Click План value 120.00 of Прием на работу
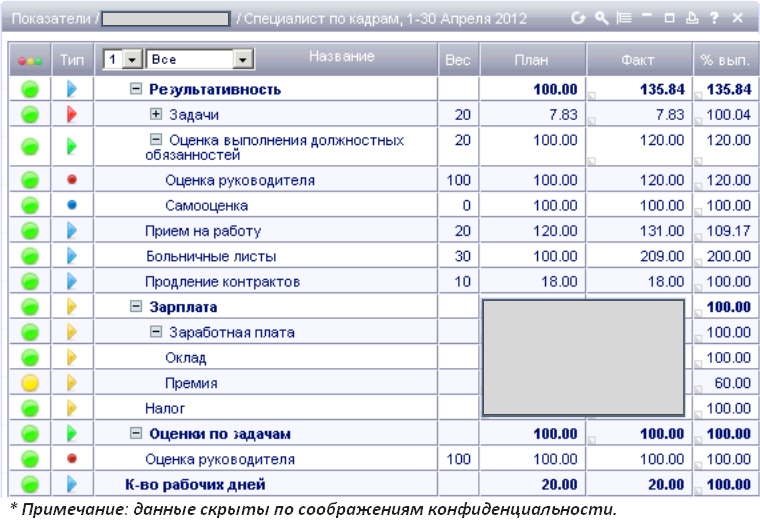 (x=555, y=231)
